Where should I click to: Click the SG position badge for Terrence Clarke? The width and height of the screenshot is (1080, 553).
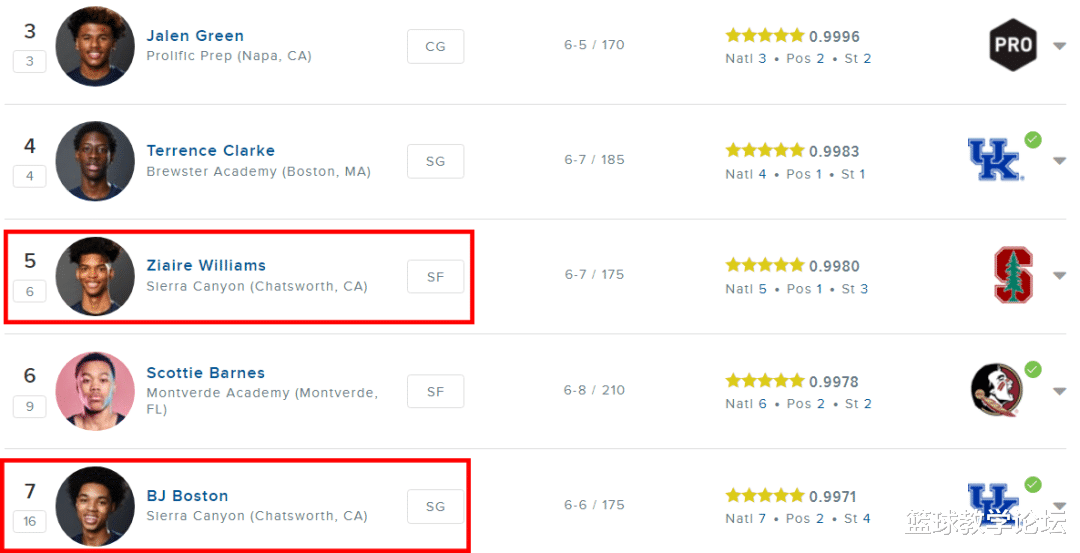coord(435,161)
